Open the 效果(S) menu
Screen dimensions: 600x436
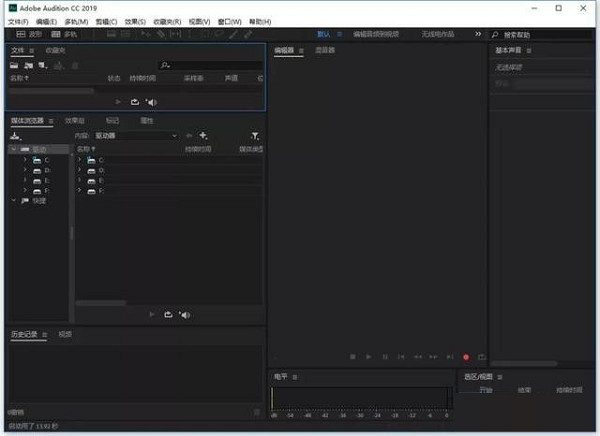(x=135, y=22)
